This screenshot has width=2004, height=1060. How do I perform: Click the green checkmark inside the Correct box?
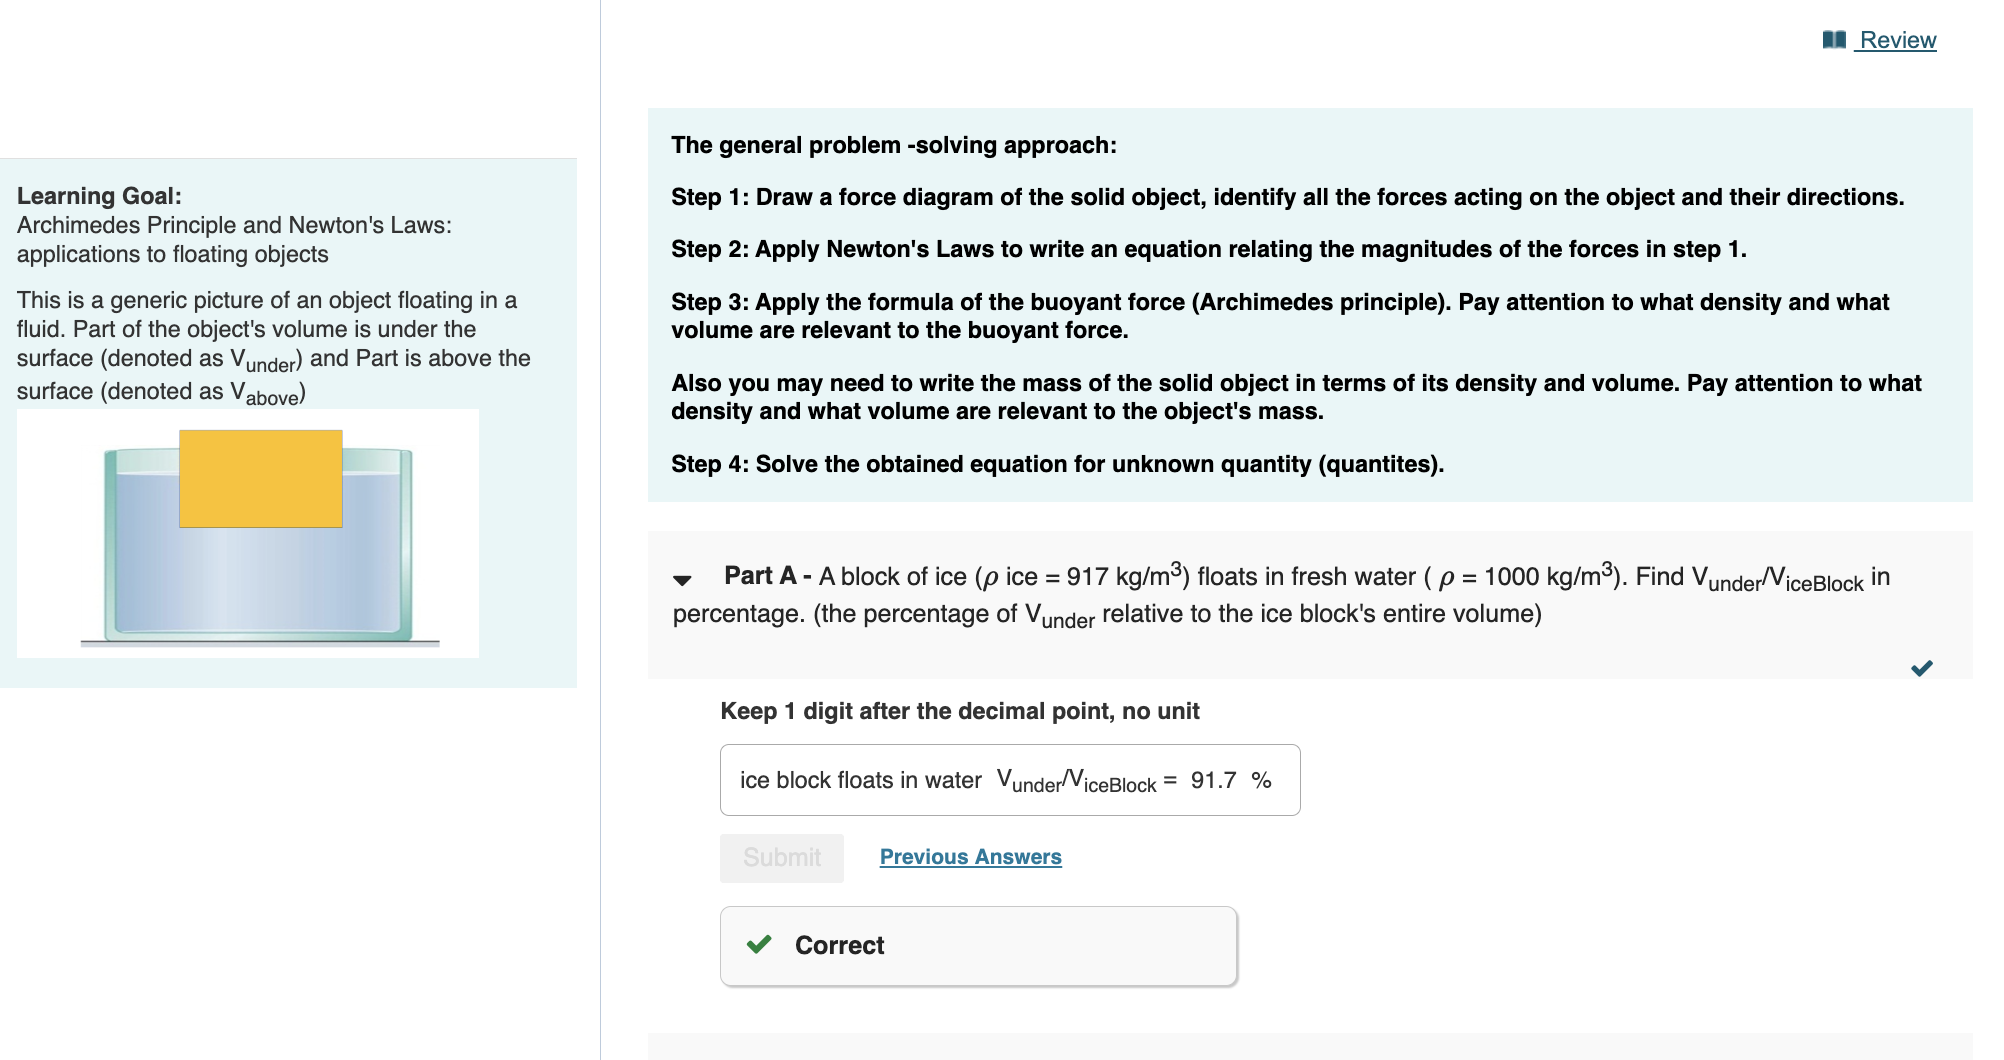tap(759, 944)
